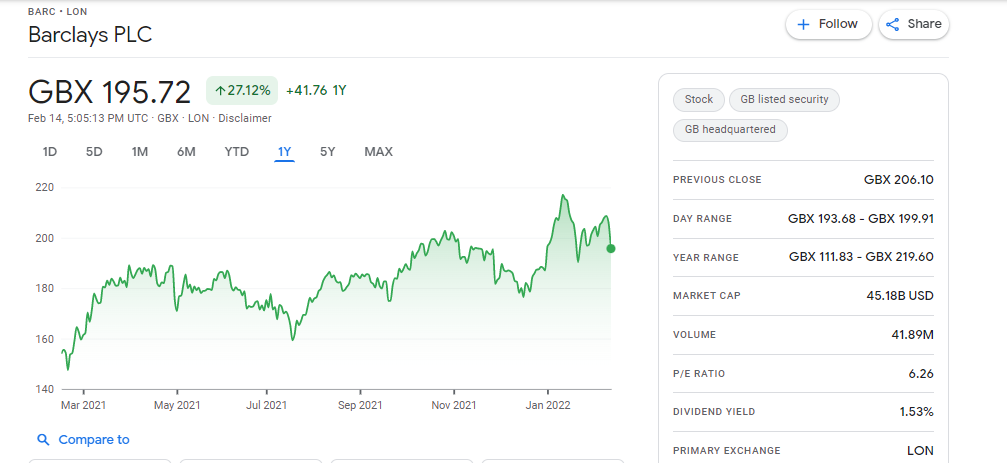Click the Barclays PLC heading
Viewport: 1007px width, 463px height.
[x=90, y=35]
